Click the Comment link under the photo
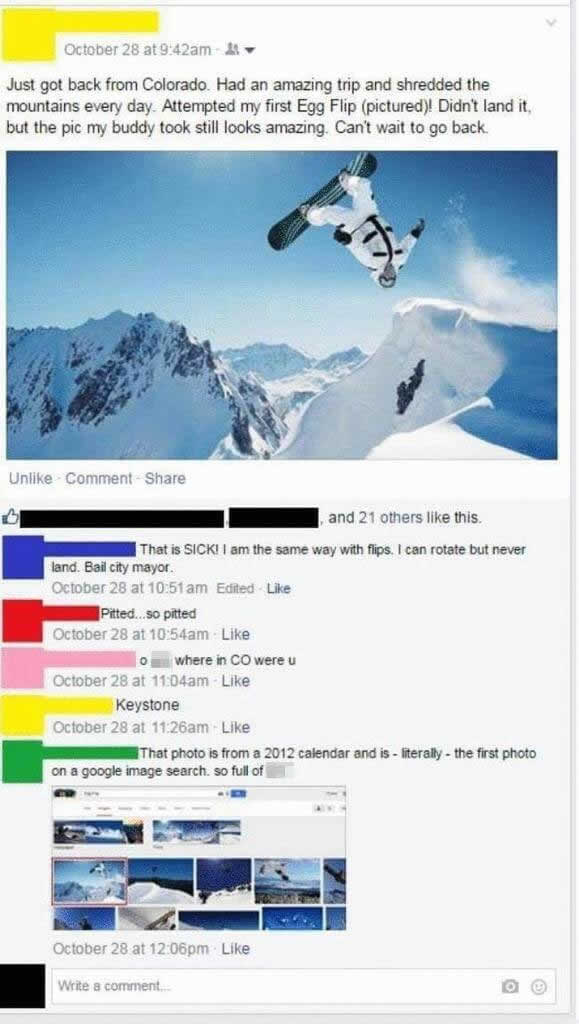 click(x=98, y=479)
